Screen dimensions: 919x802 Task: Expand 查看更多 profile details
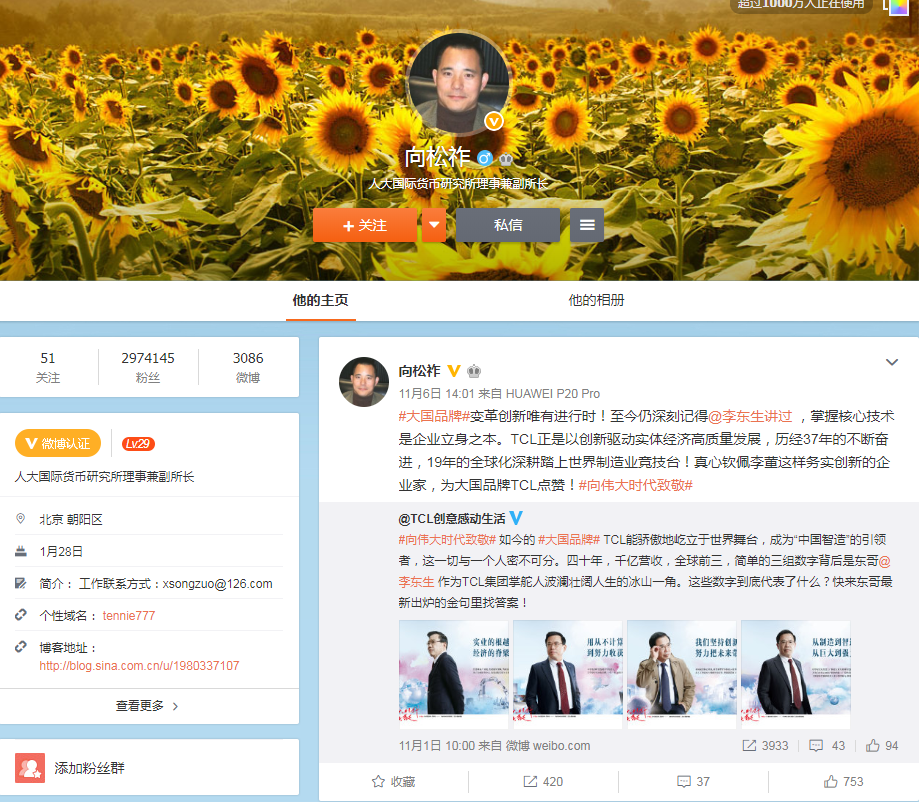tap(147, 706)
